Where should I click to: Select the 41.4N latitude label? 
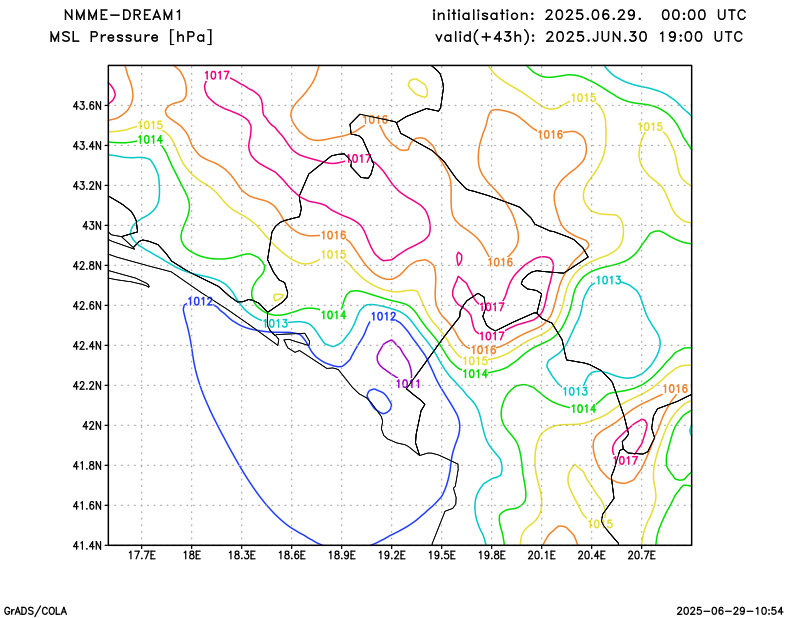coord(87,545)
